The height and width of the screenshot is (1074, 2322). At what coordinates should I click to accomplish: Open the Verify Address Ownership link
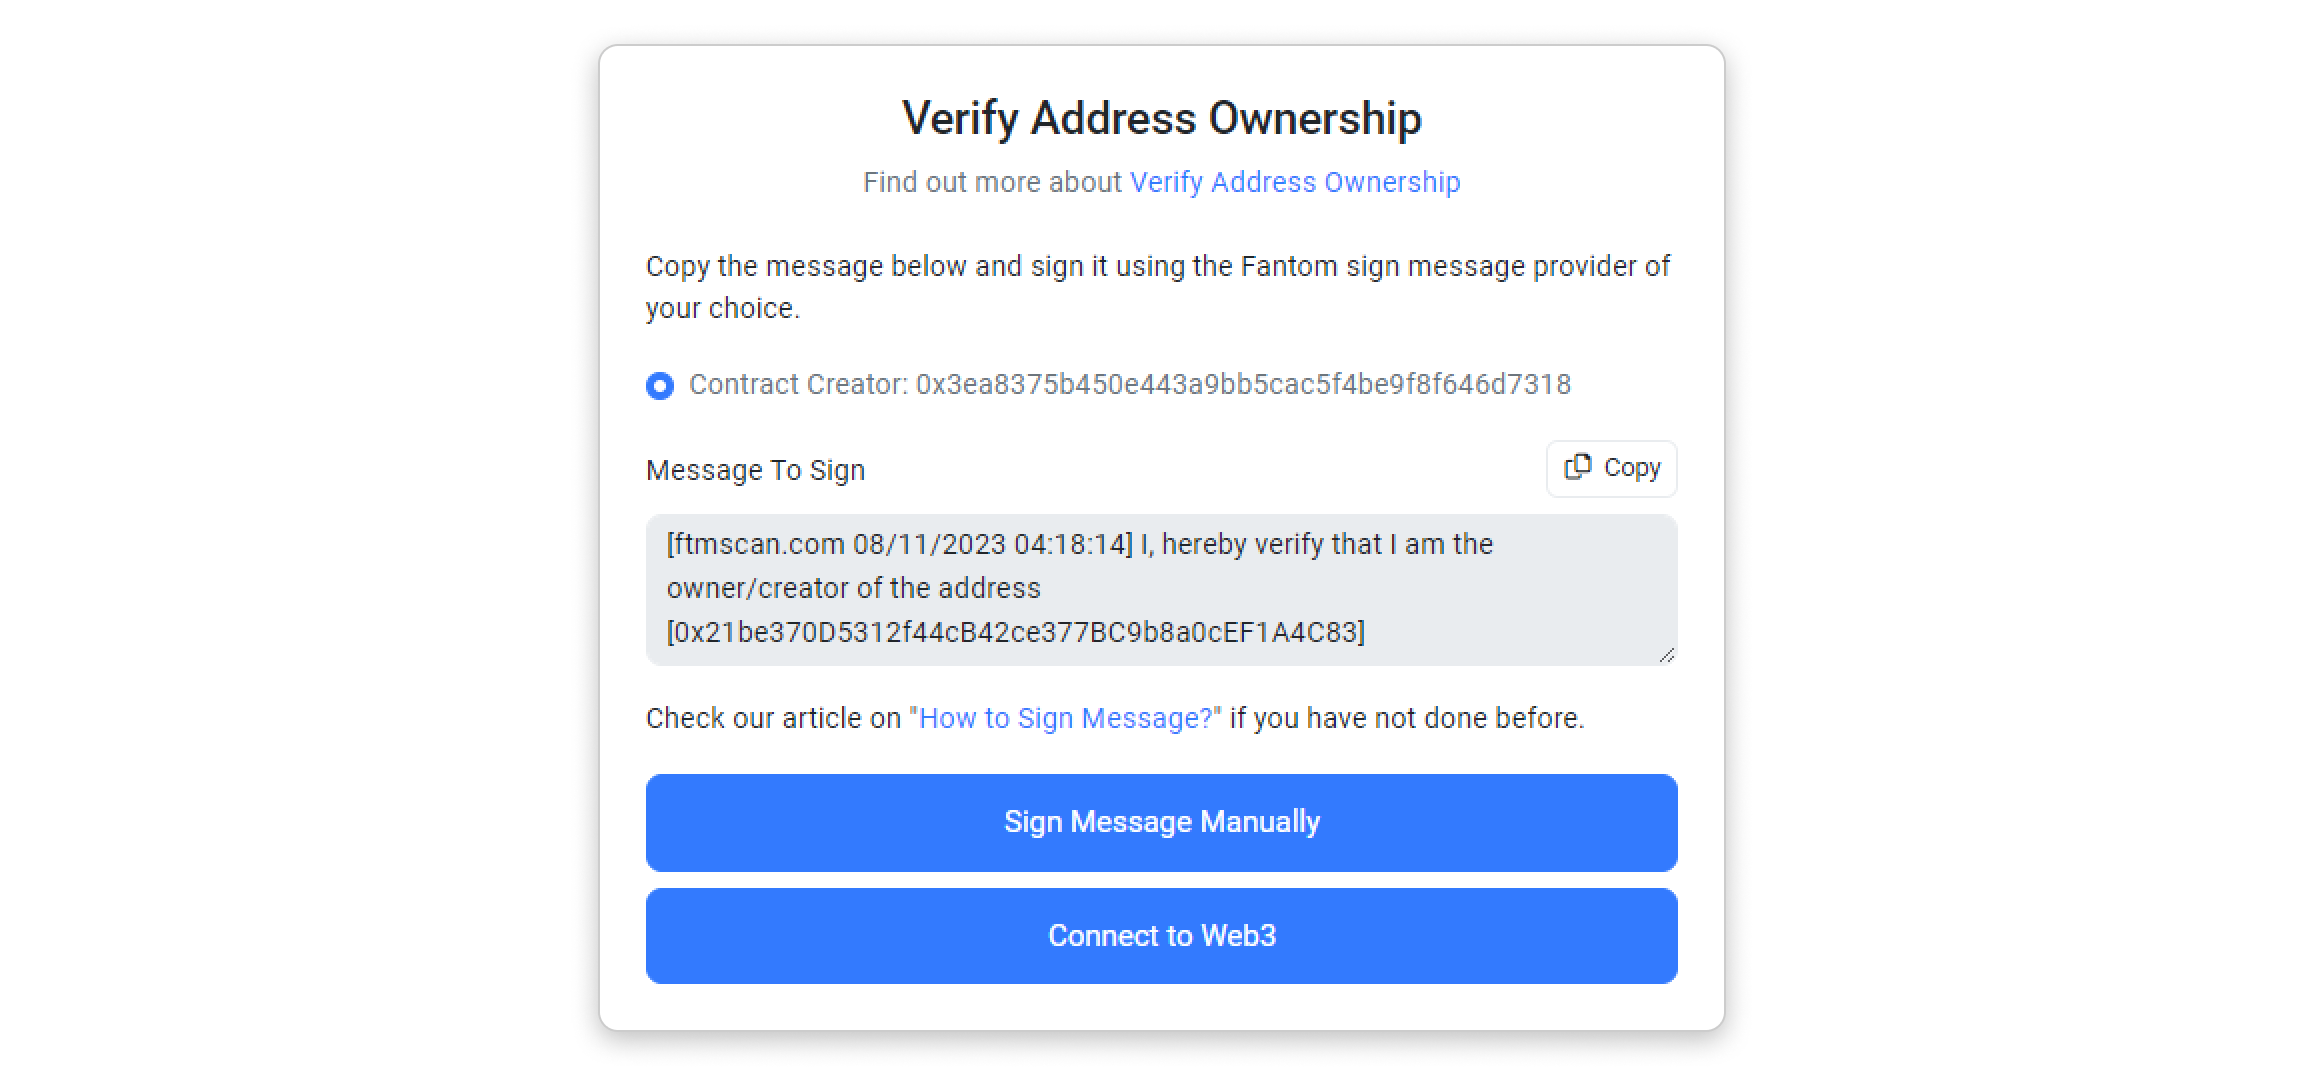pos(1294,182)
